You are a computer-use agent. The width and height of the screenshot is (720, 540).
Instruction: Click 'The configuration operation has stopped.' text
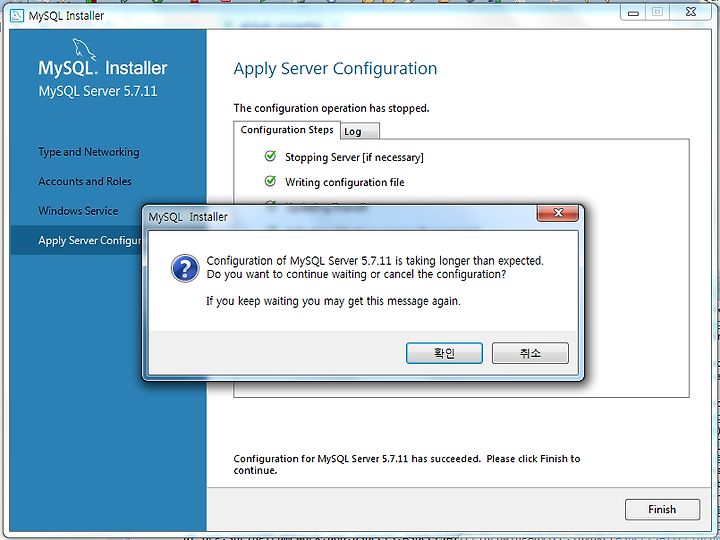coord(332,108)
